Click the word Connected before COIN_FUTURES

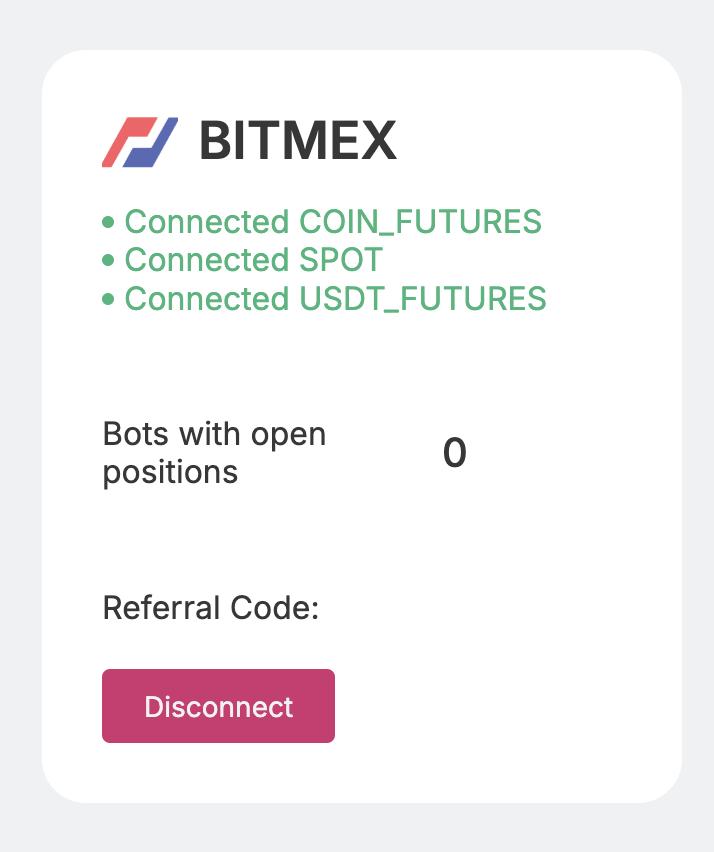click(x=206, y=222)
